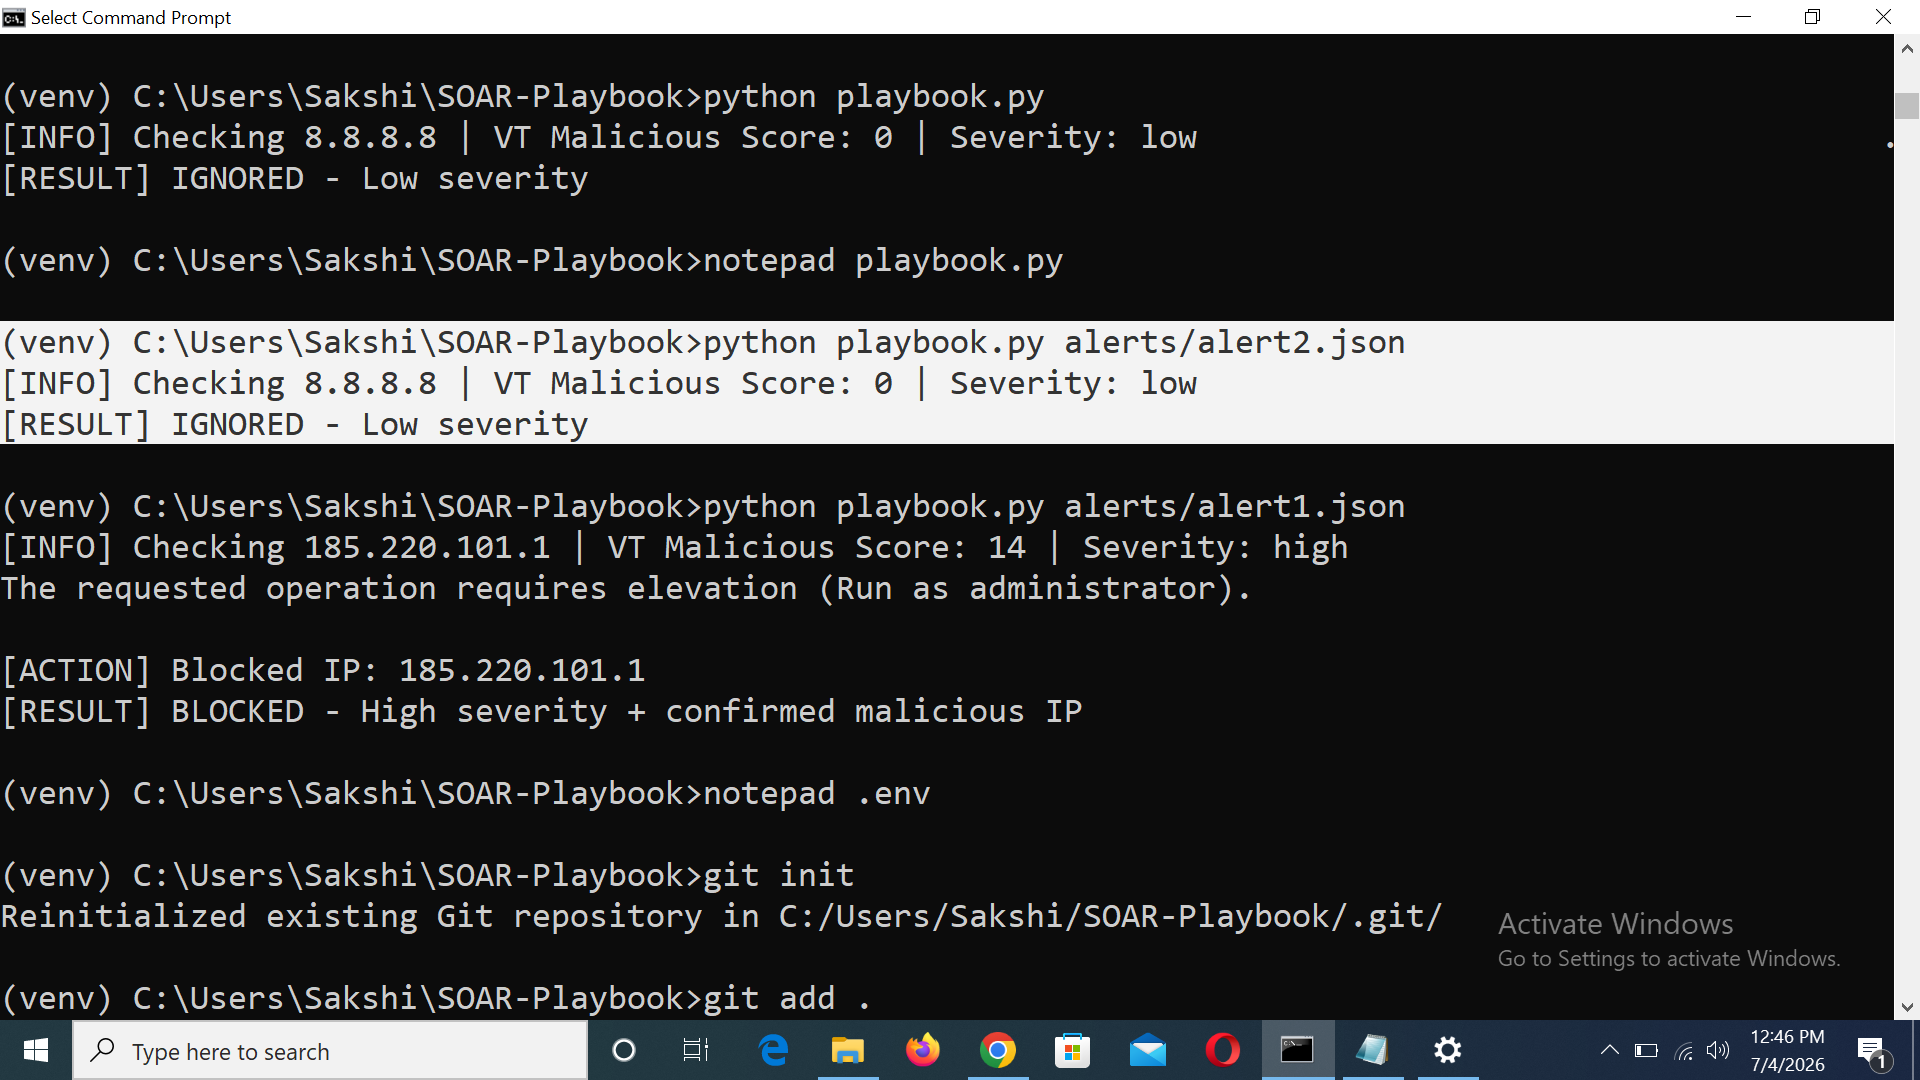Screen dimensions: 1920x1080
Task: Click the scrollbar down arrow
Action: point(1907,1007)
